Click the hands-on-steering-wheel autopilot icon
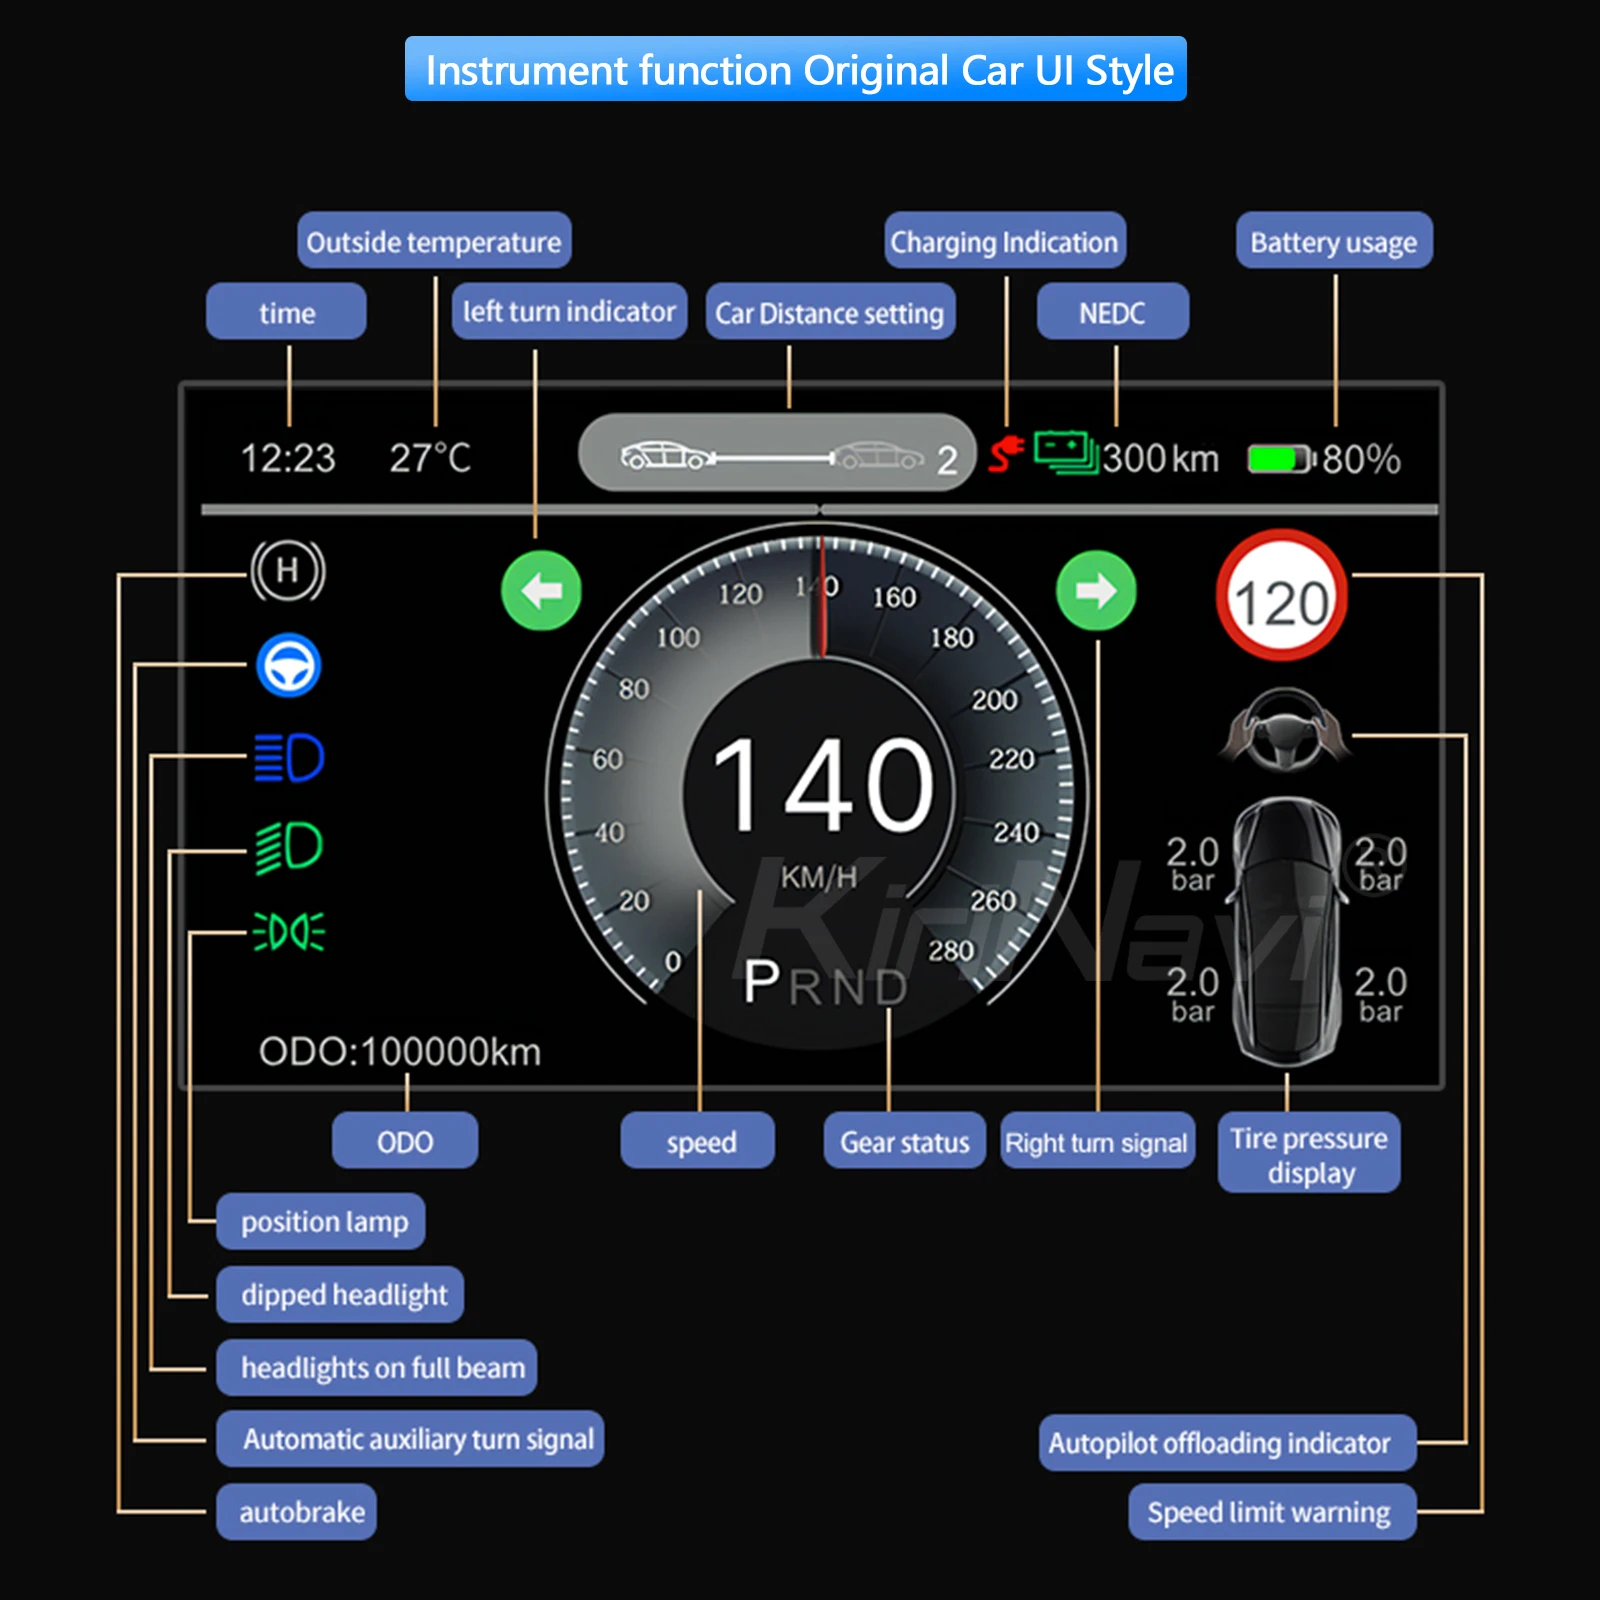This screenshot has width=1600, height=1600. (x=1286, y=730)
